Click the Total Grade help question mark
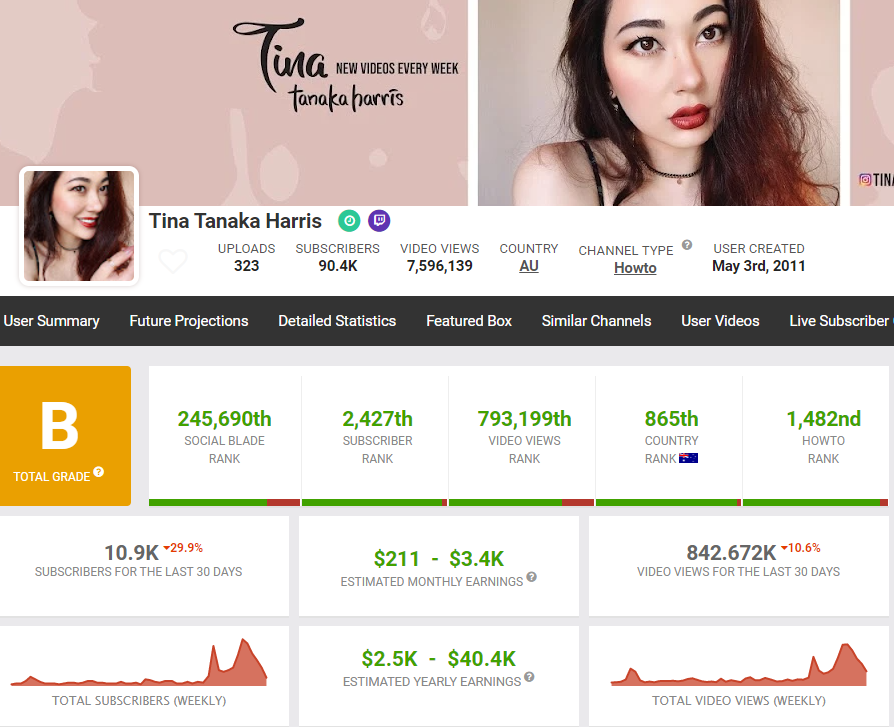894x727 pixels. 99,472
